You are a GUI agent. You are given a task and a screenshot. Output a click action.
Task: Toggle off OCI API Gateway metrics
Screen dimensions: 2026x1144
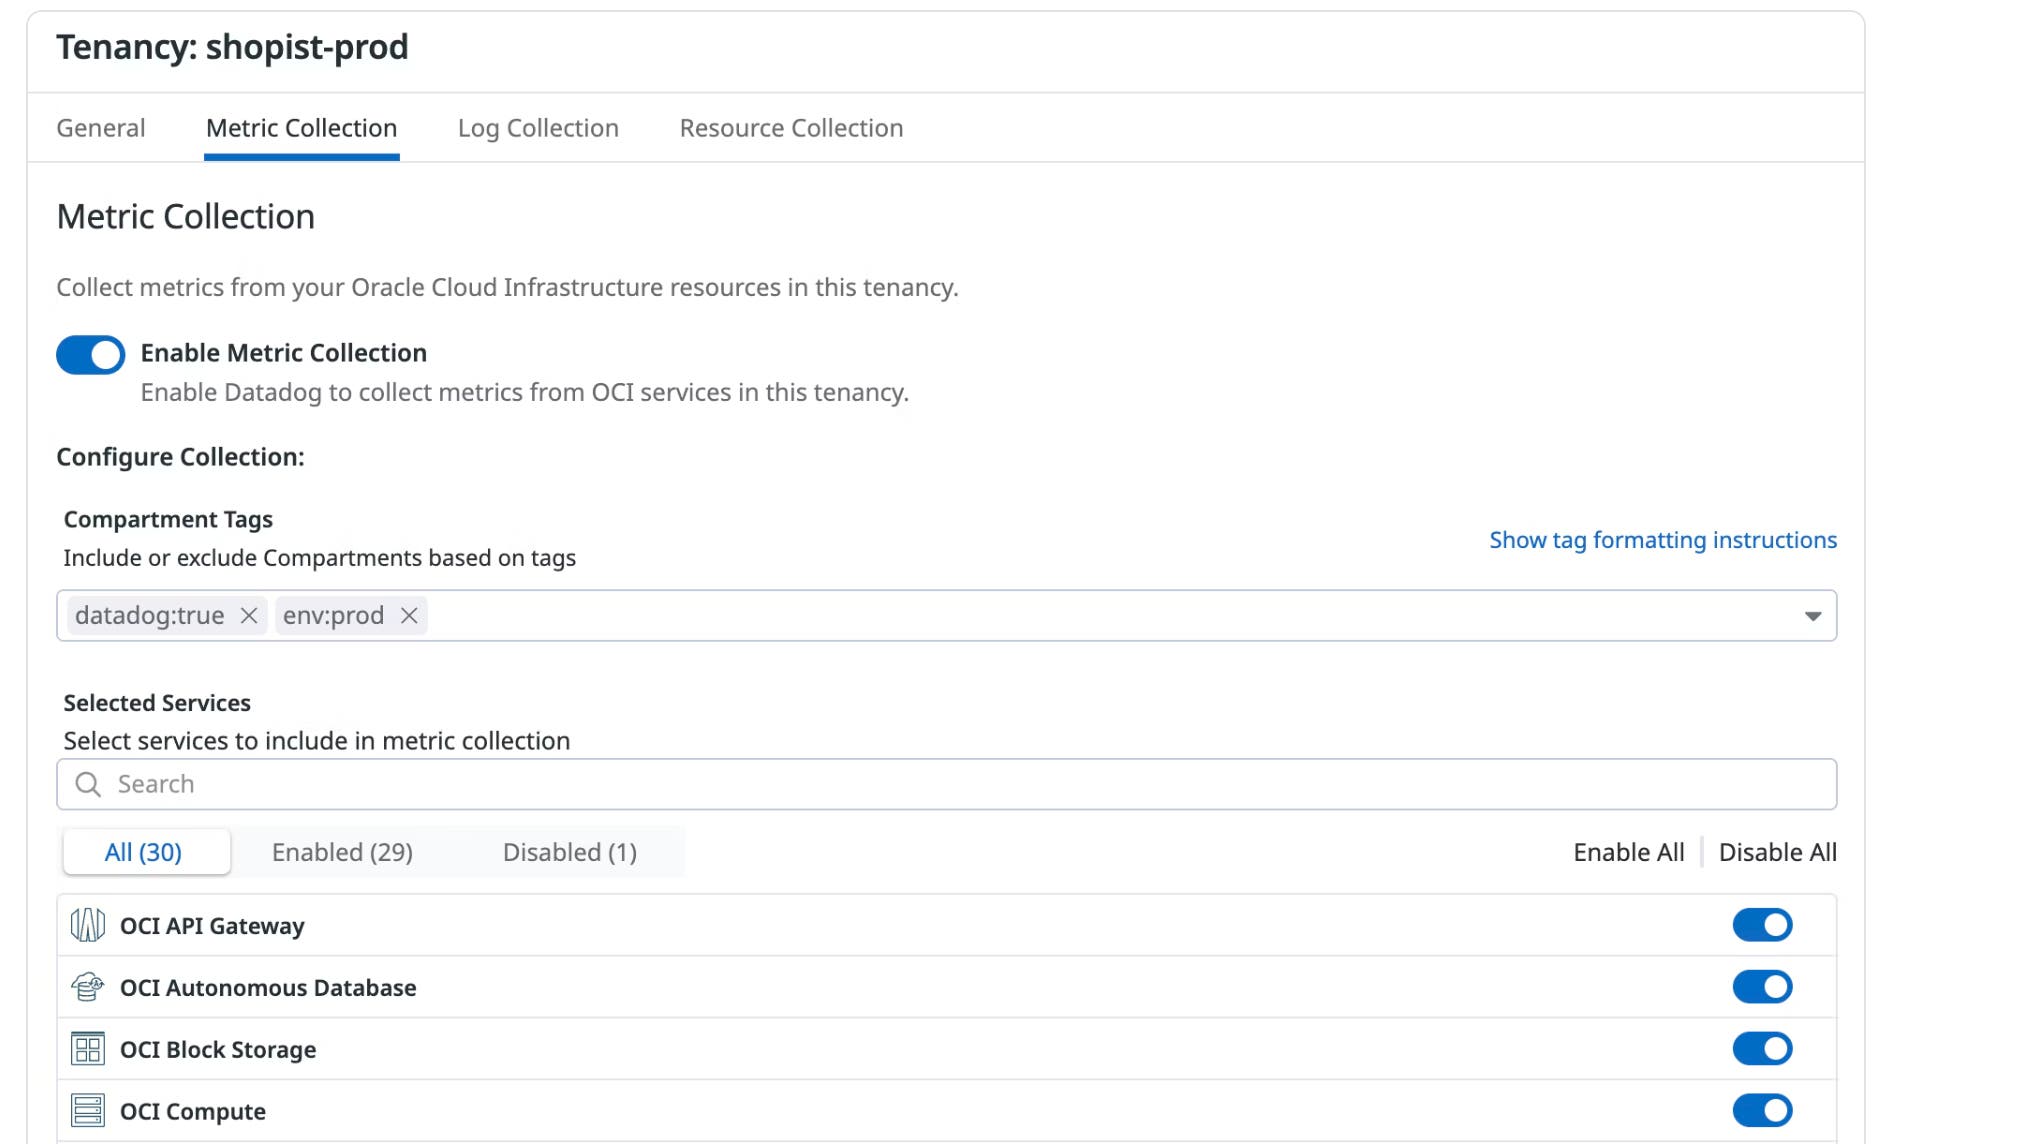pyautogui.click(x=1762, y=925)
